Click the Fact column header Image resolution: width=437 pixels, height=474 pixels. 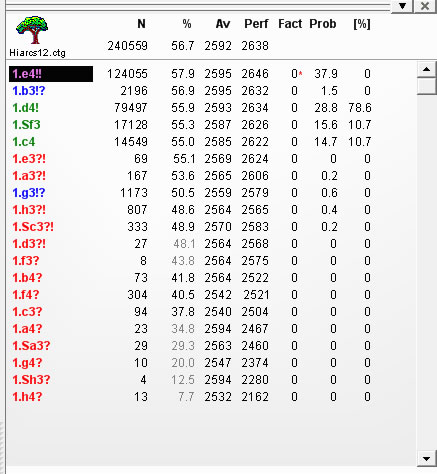290,24
